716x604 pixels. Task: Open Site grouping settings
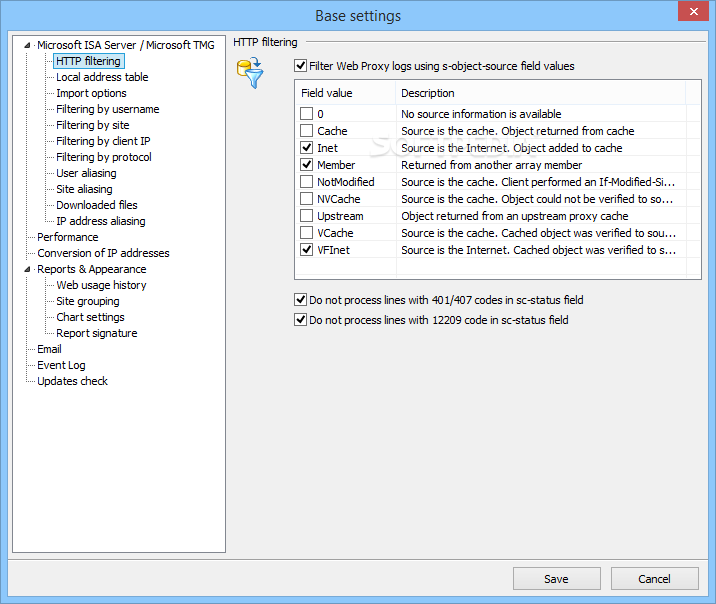88,301
